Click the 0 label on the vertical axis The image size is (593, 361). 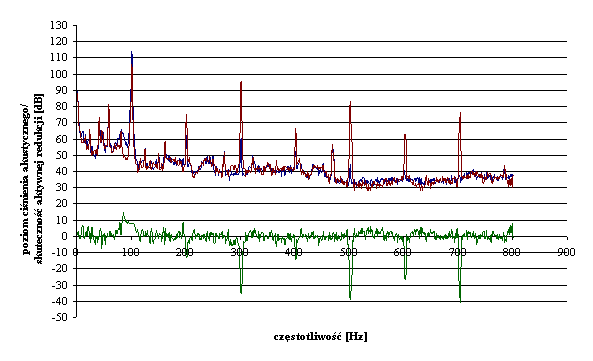point(64,236)
